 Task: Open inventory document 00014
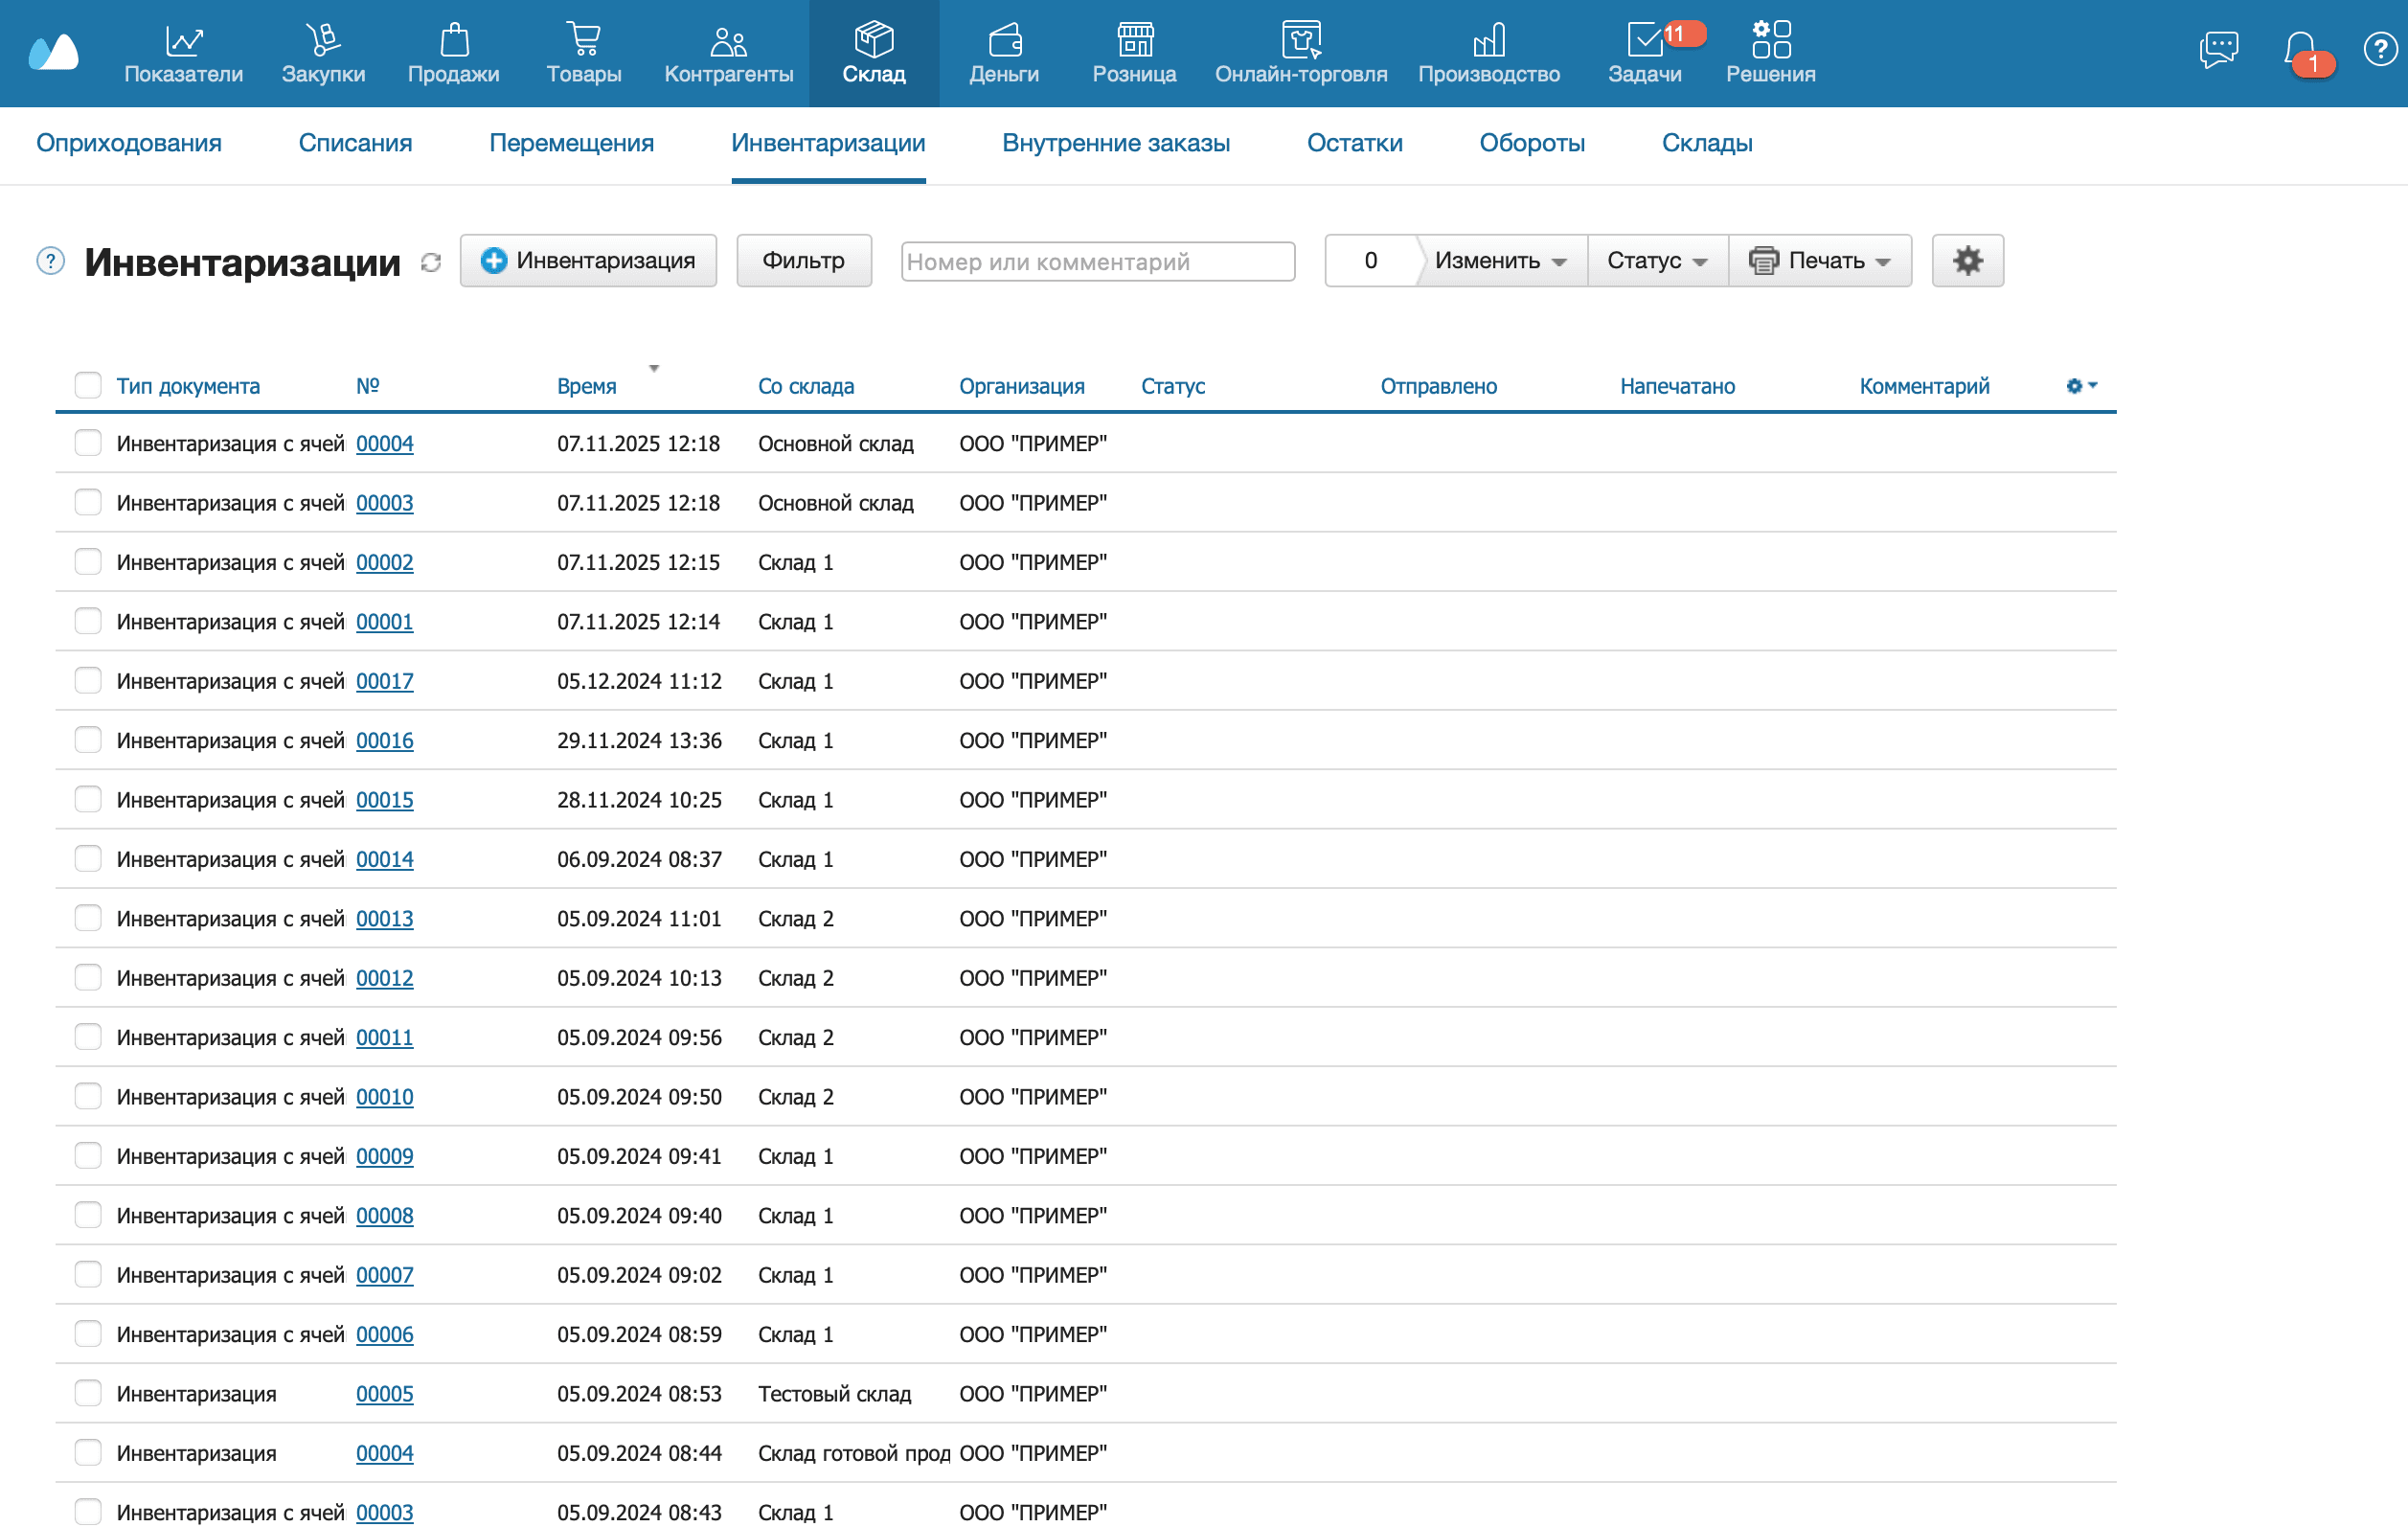click(385, 858)
